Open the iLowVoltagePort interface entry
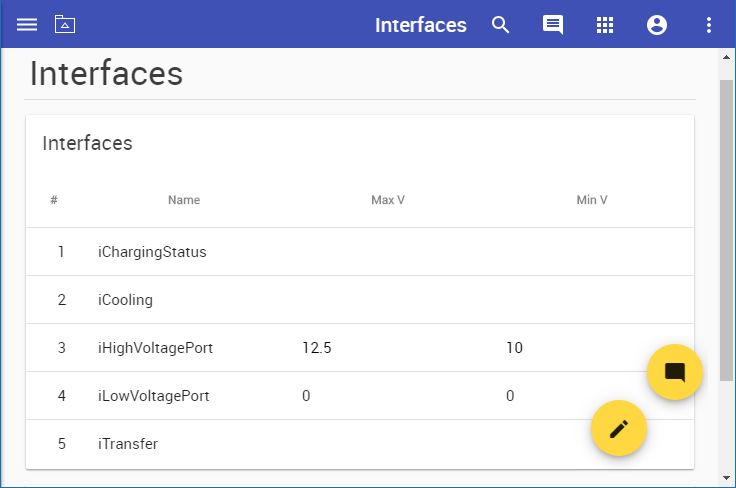736x488 pixels. click(154, 396)
